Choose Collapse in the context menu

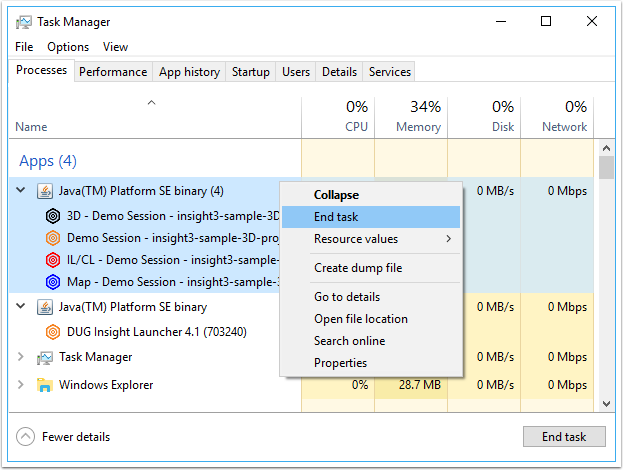371,195
